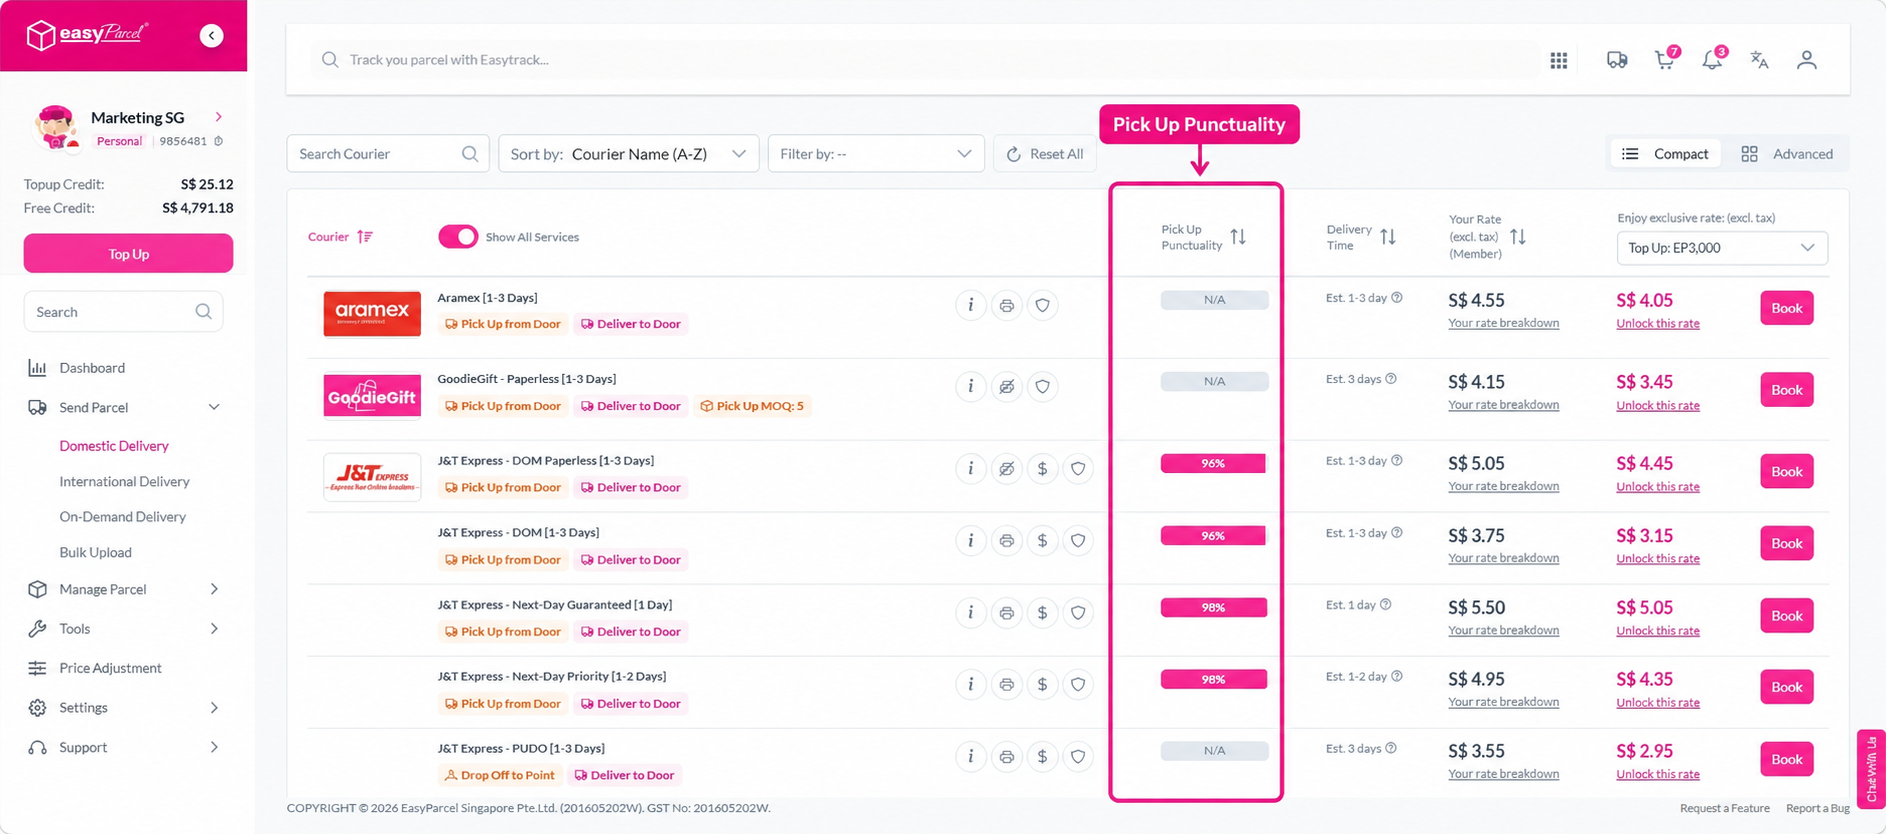
Task: Click the shield icon for GoodieGift
Action: 1042,386
